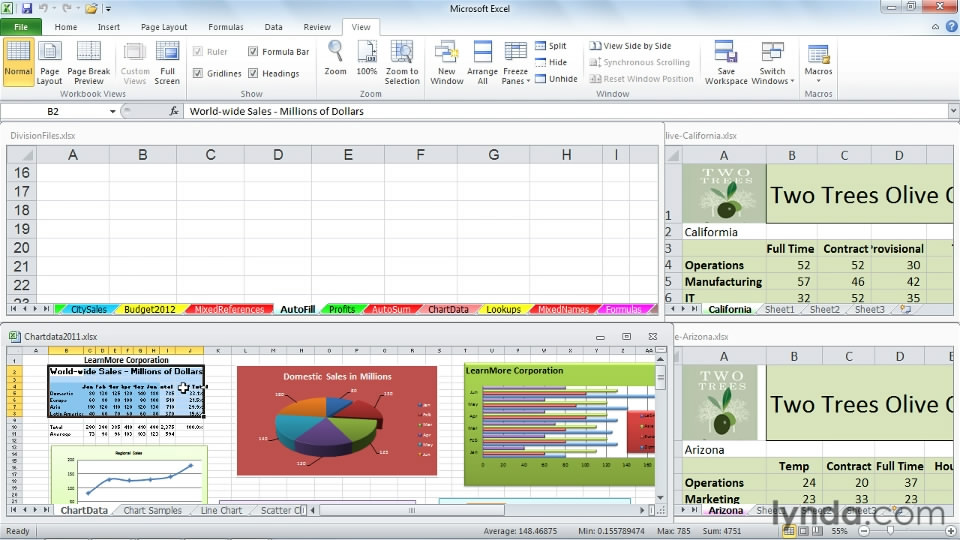Open Custom Views dialog
Image resolution: width=960 pixels, height=540 pixels.
click(135, 62)
